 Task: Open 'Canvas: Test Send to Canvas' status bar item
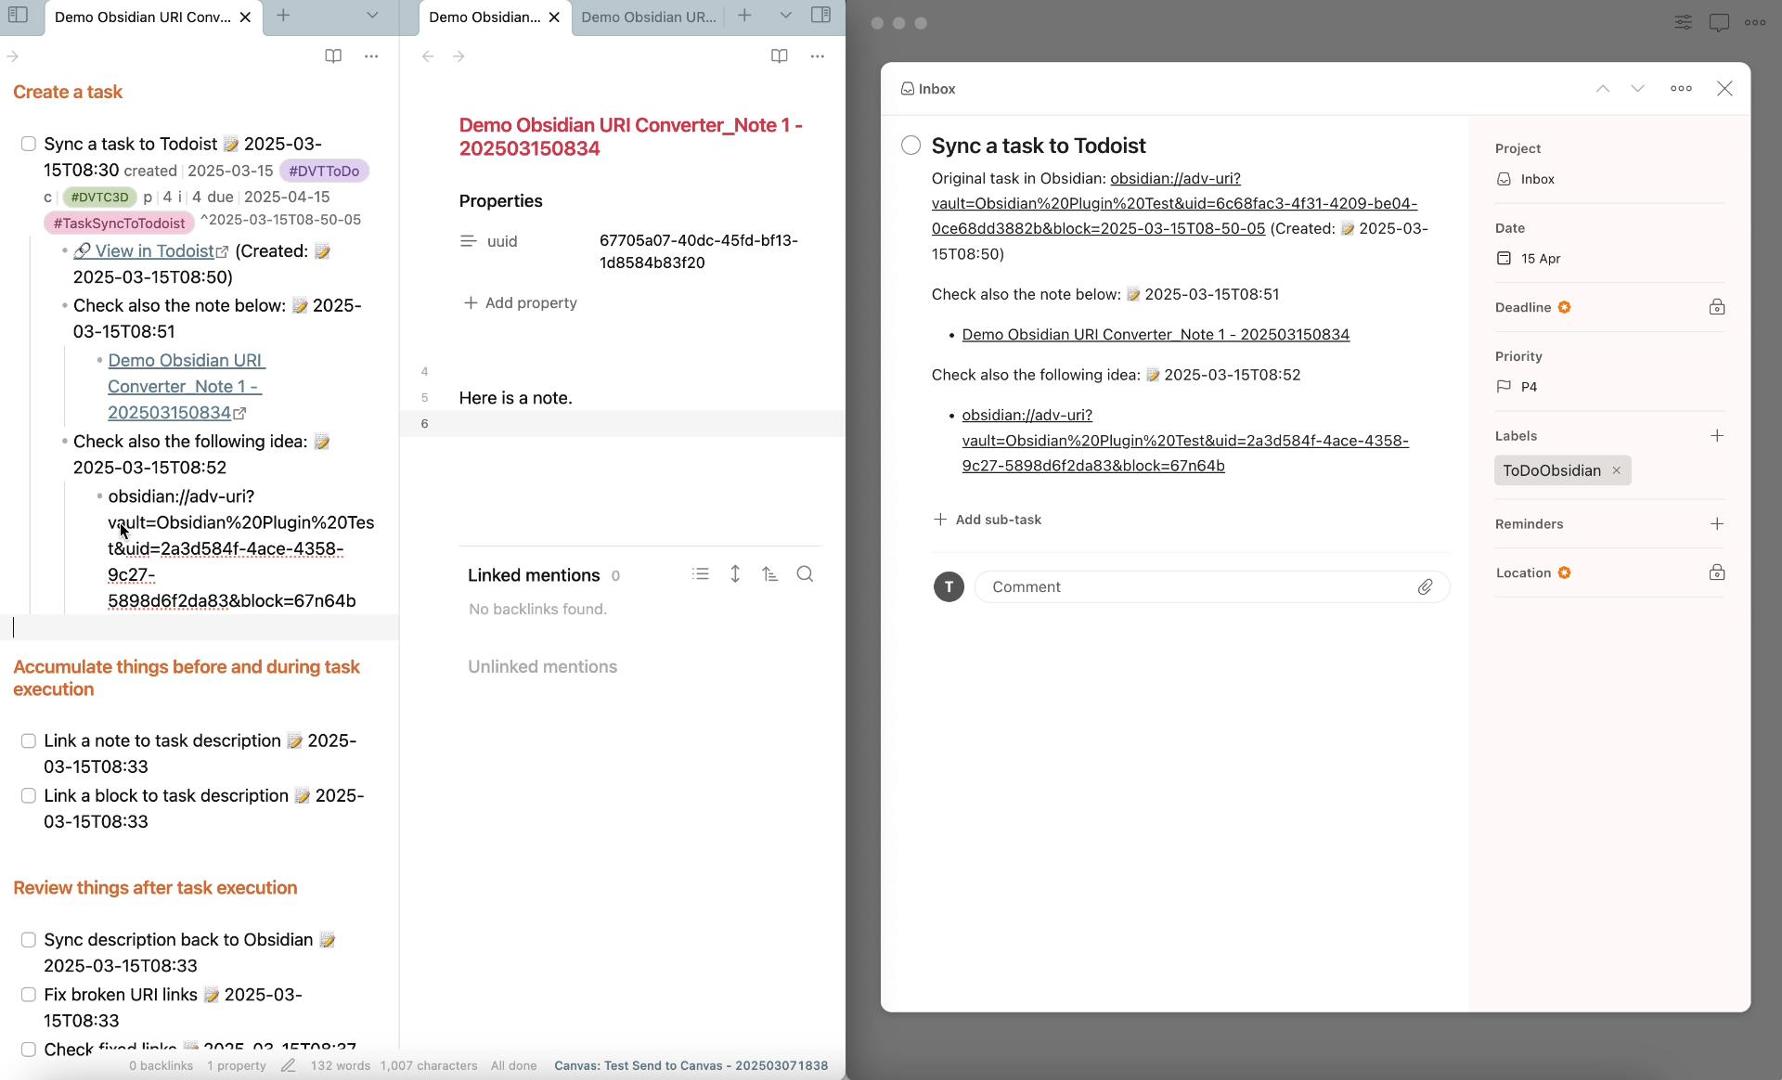pyautogui.click(x=691, y=1066)
